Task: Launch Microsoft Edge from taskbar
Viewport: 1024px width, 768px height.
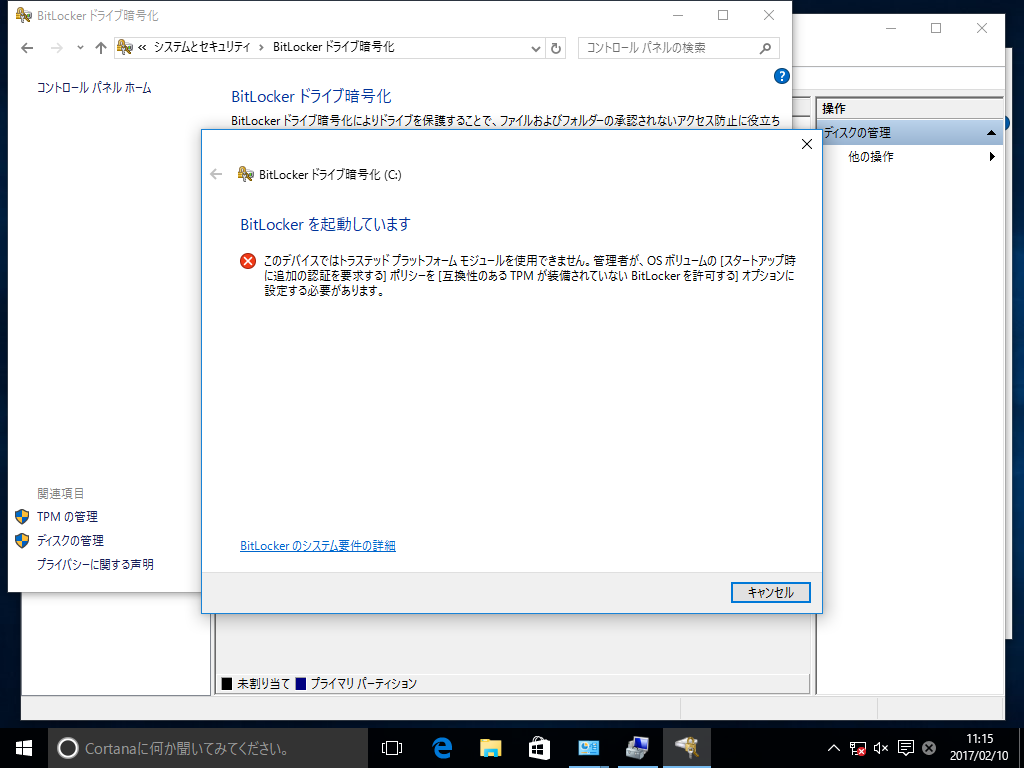Action: (x=442, y=748)
